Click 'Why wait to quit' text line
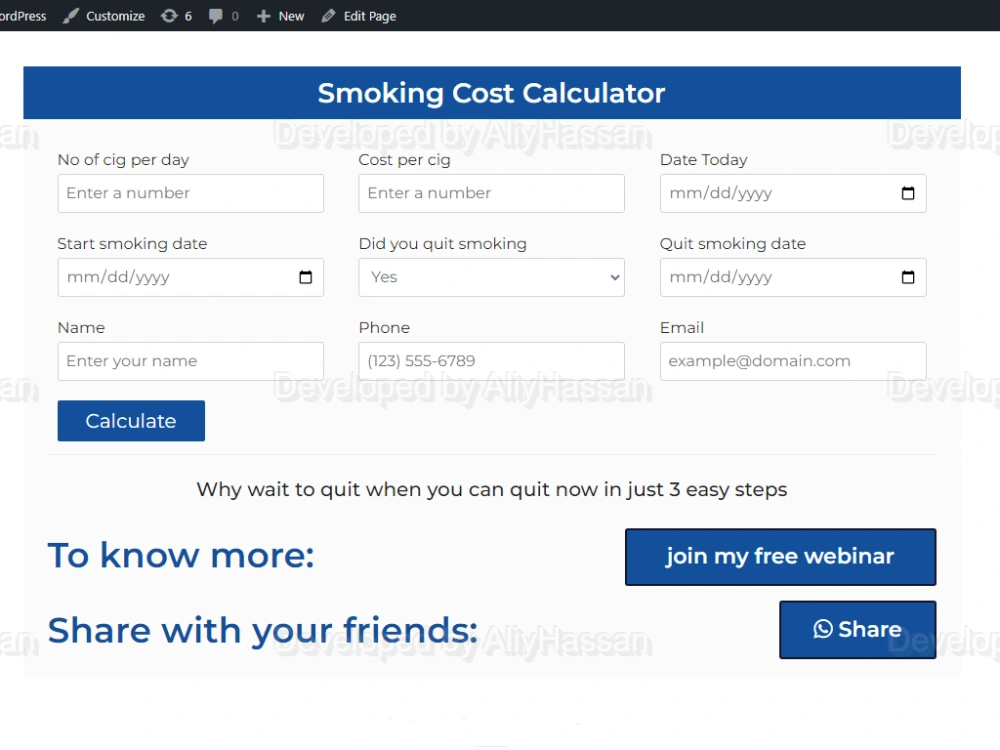The width and height of the screenshot is (1000, 750). coord(491,489)
